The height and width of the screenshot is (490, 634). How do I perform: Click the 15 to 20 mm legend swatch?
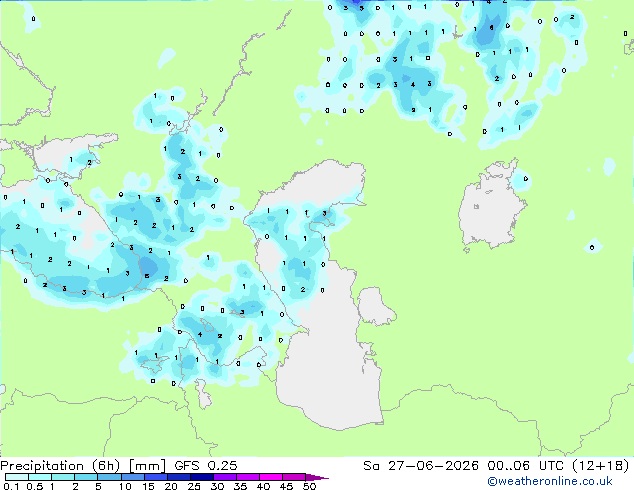pyautogui.click(x=155, y=477)
